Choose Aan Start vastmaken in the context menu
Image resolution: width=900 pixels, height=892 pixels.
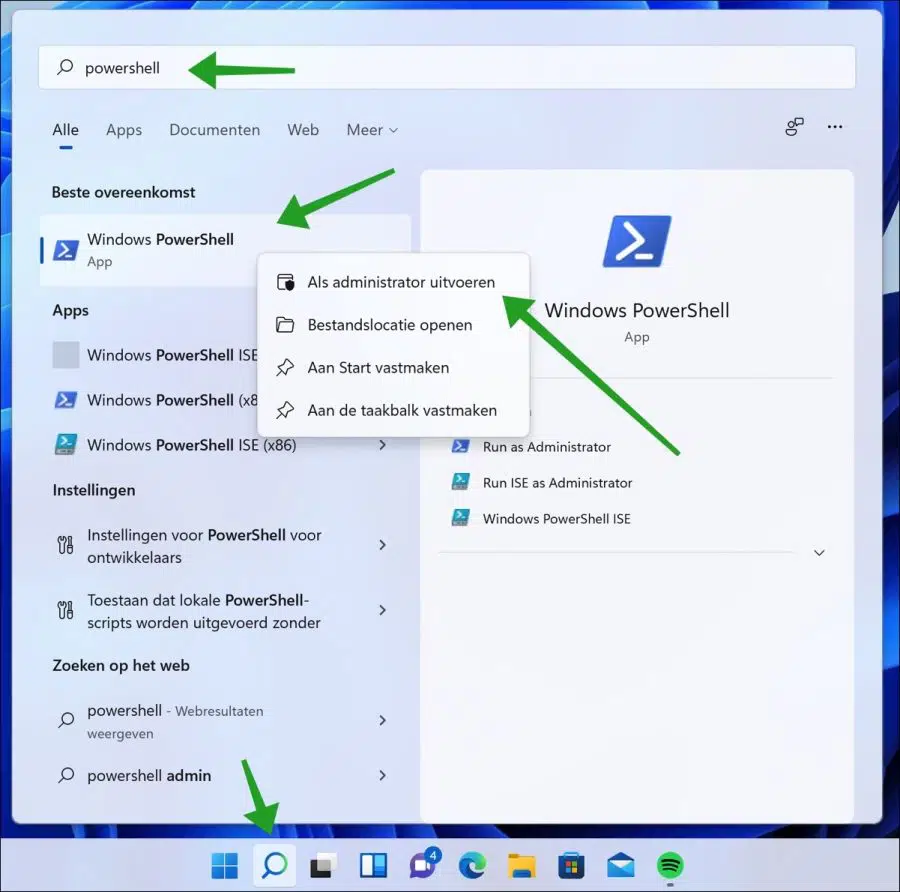(393, 367)
